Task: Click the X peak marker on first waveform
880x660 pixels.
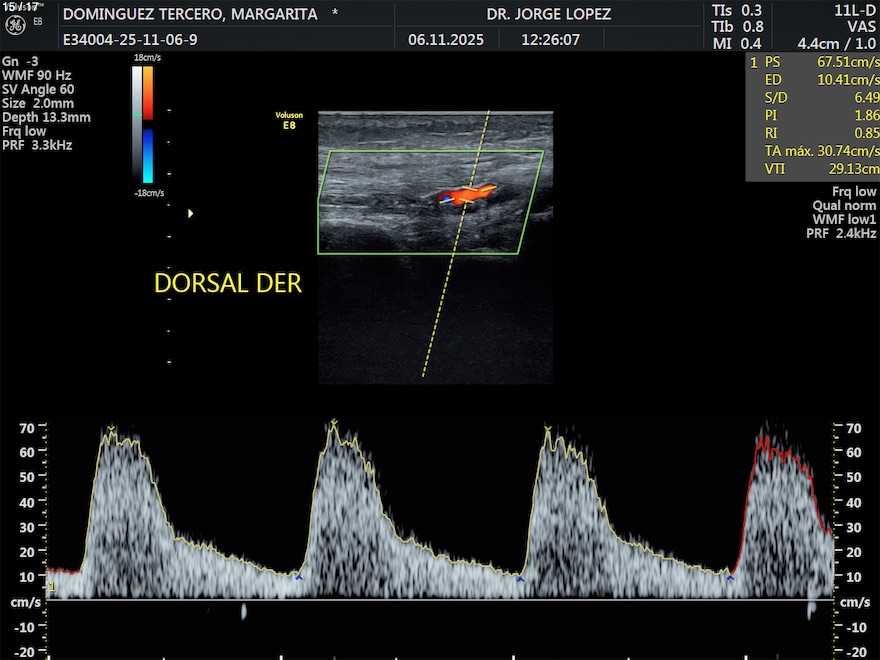Action: [x=112, y=429]
